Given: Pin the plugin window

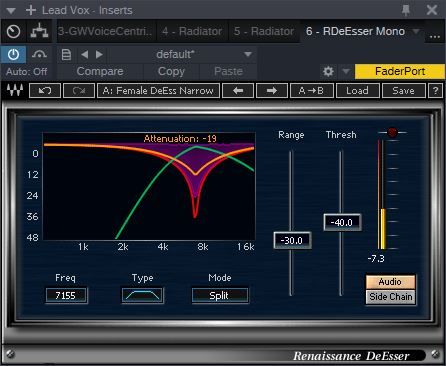Looking at the screenshot, I should 406,10.
